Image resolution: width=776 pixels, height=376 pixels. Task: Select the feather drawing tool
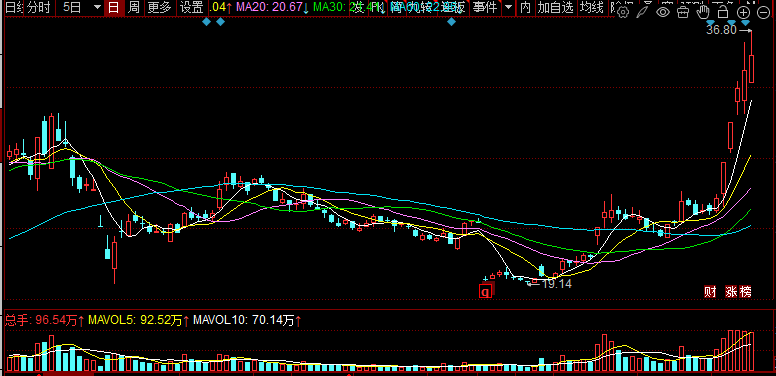tap(643, 12)
